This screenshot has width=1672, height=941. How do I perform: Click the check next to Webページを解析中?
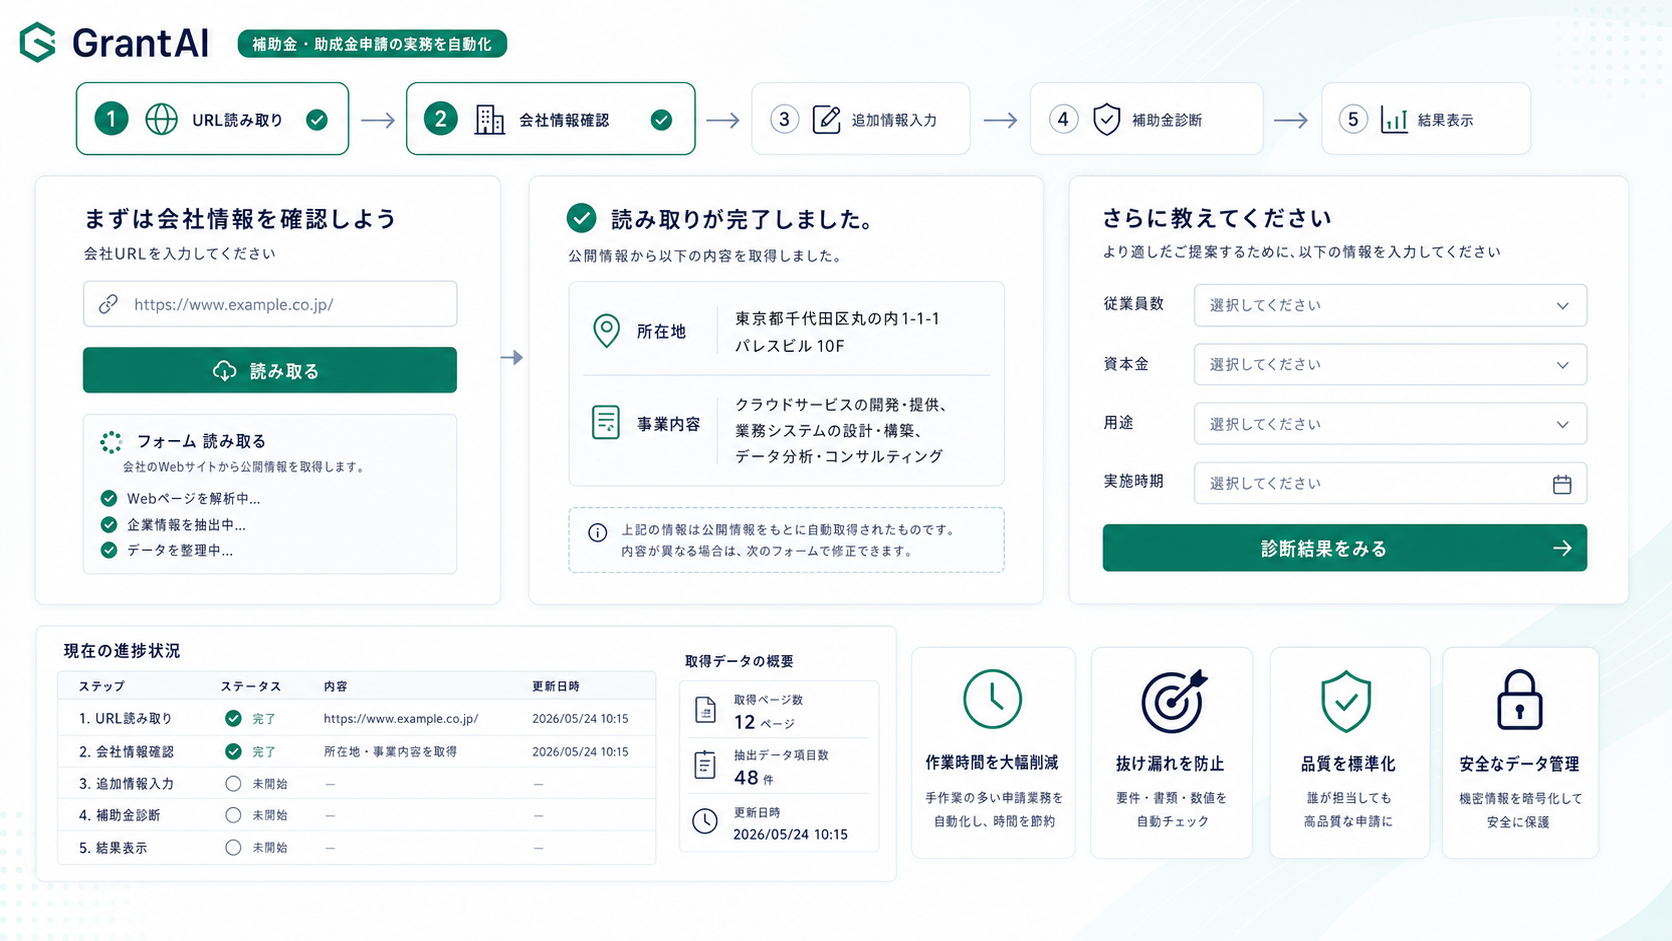click(109, 498)
